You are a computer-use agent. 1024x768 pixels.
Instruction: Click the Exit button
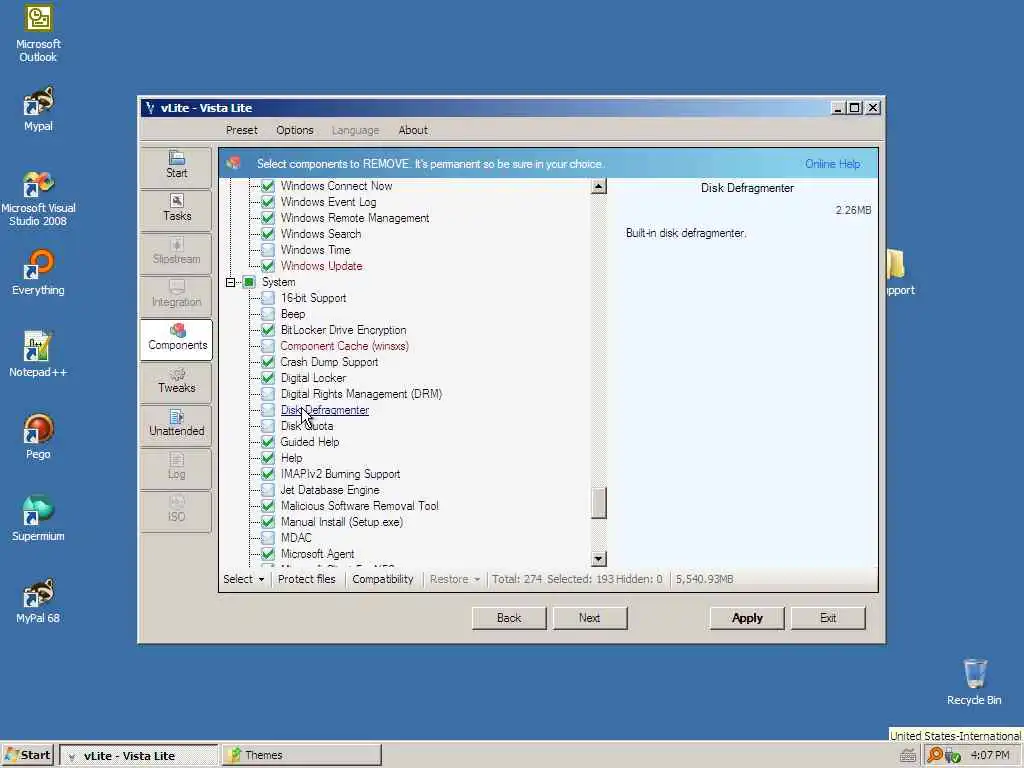[x=828, y=618]
